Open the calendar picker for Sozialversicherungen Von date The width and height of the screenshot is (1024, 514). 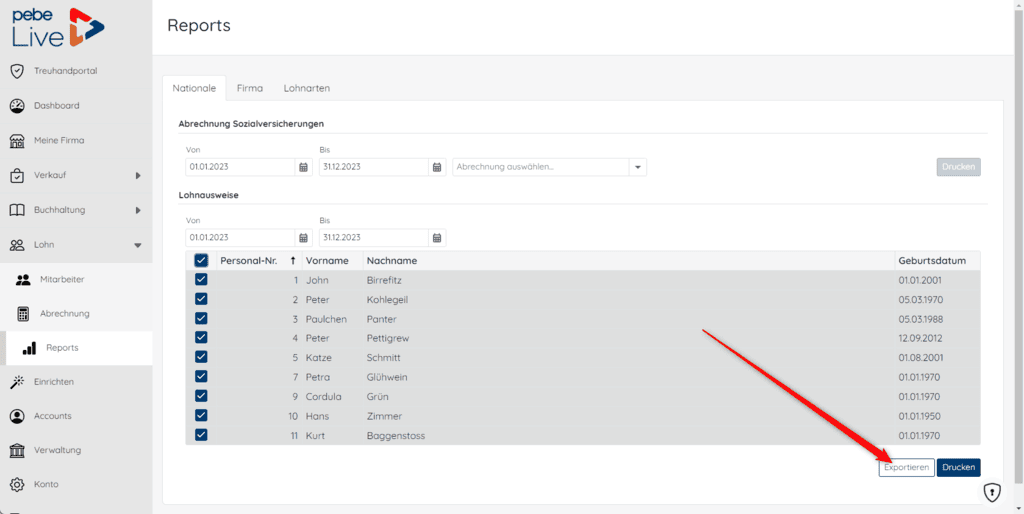pos(304,167)
